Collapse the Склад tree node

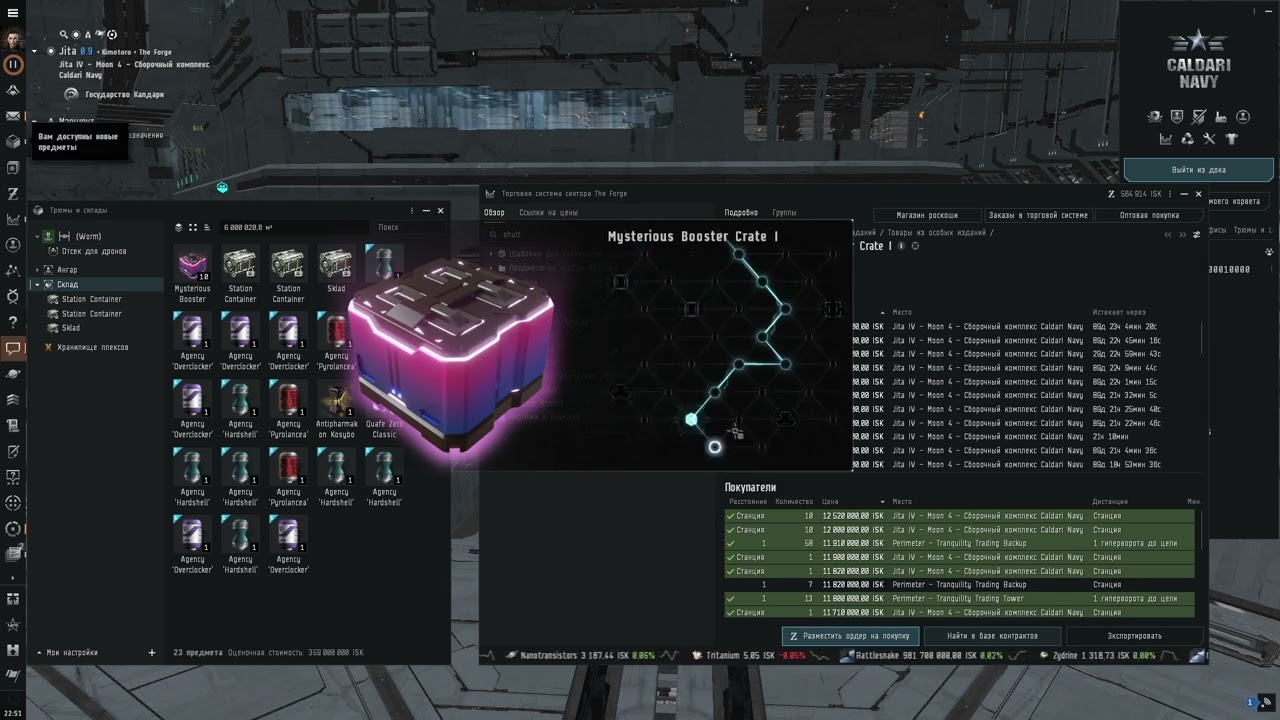point(38,284)
